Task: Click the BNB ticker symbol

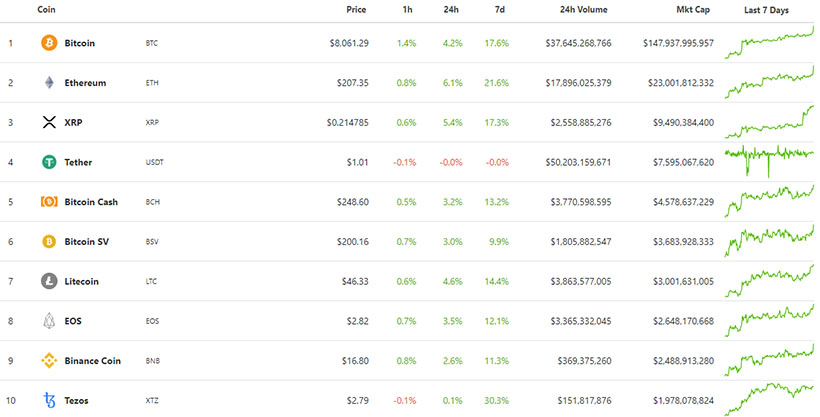Action: tap(153, 361)
